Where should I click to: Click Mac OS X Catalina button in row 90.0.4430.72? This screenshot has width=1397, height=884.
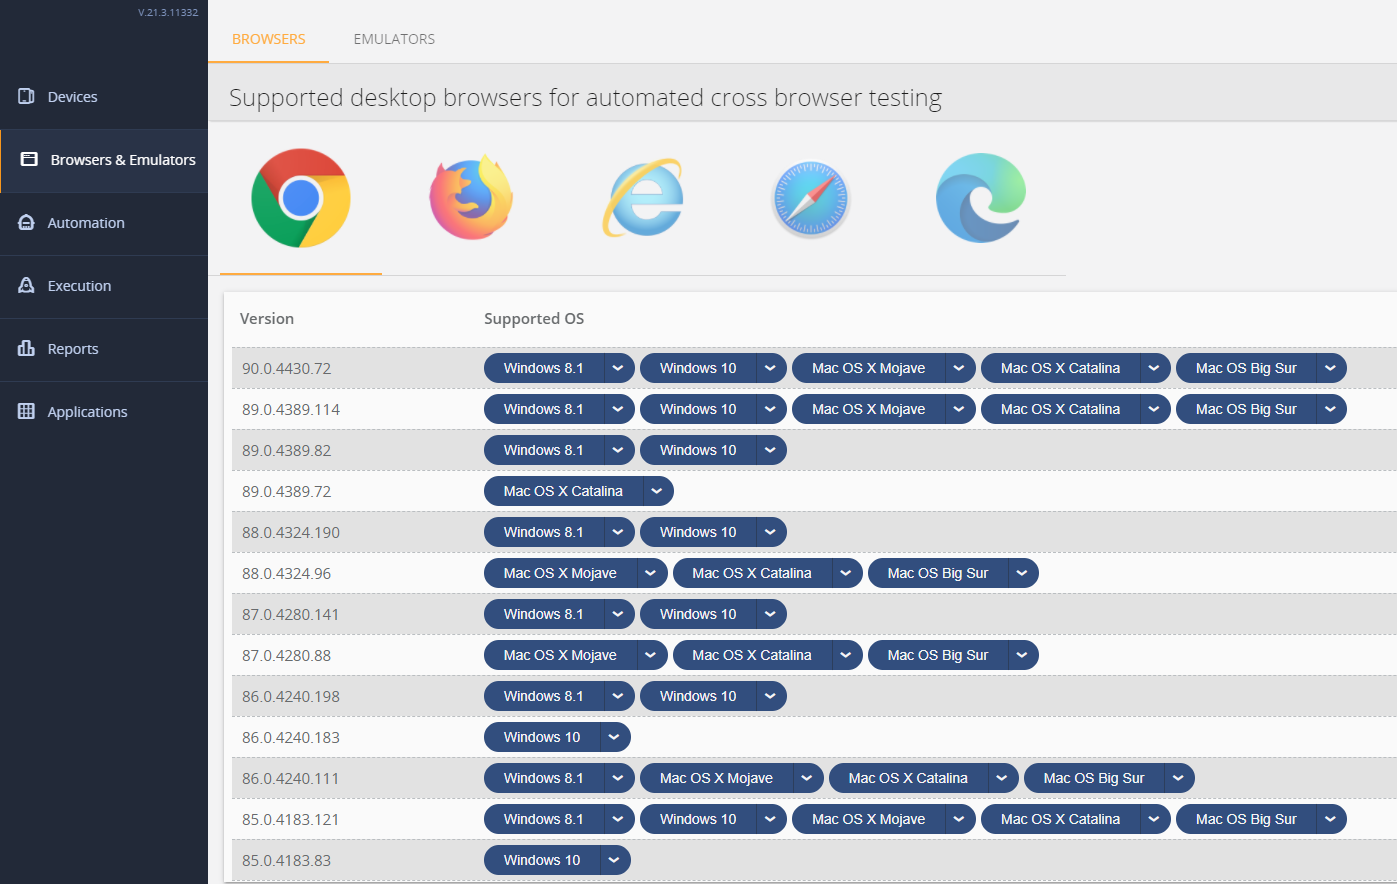(1060, 368)
